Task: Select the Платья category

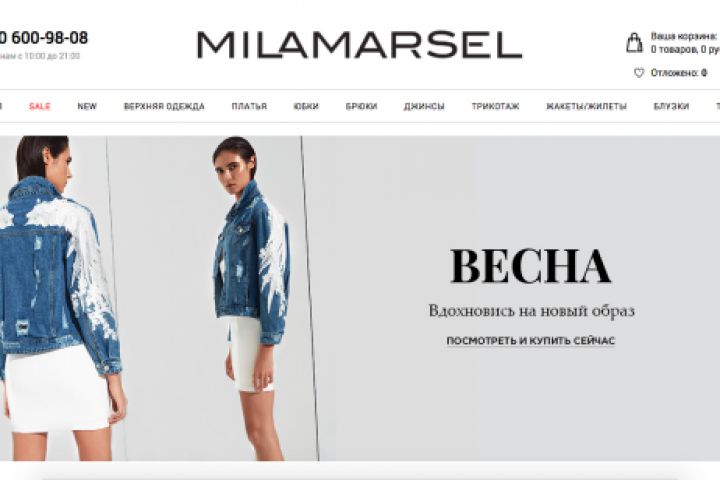Action: (249, 106)
